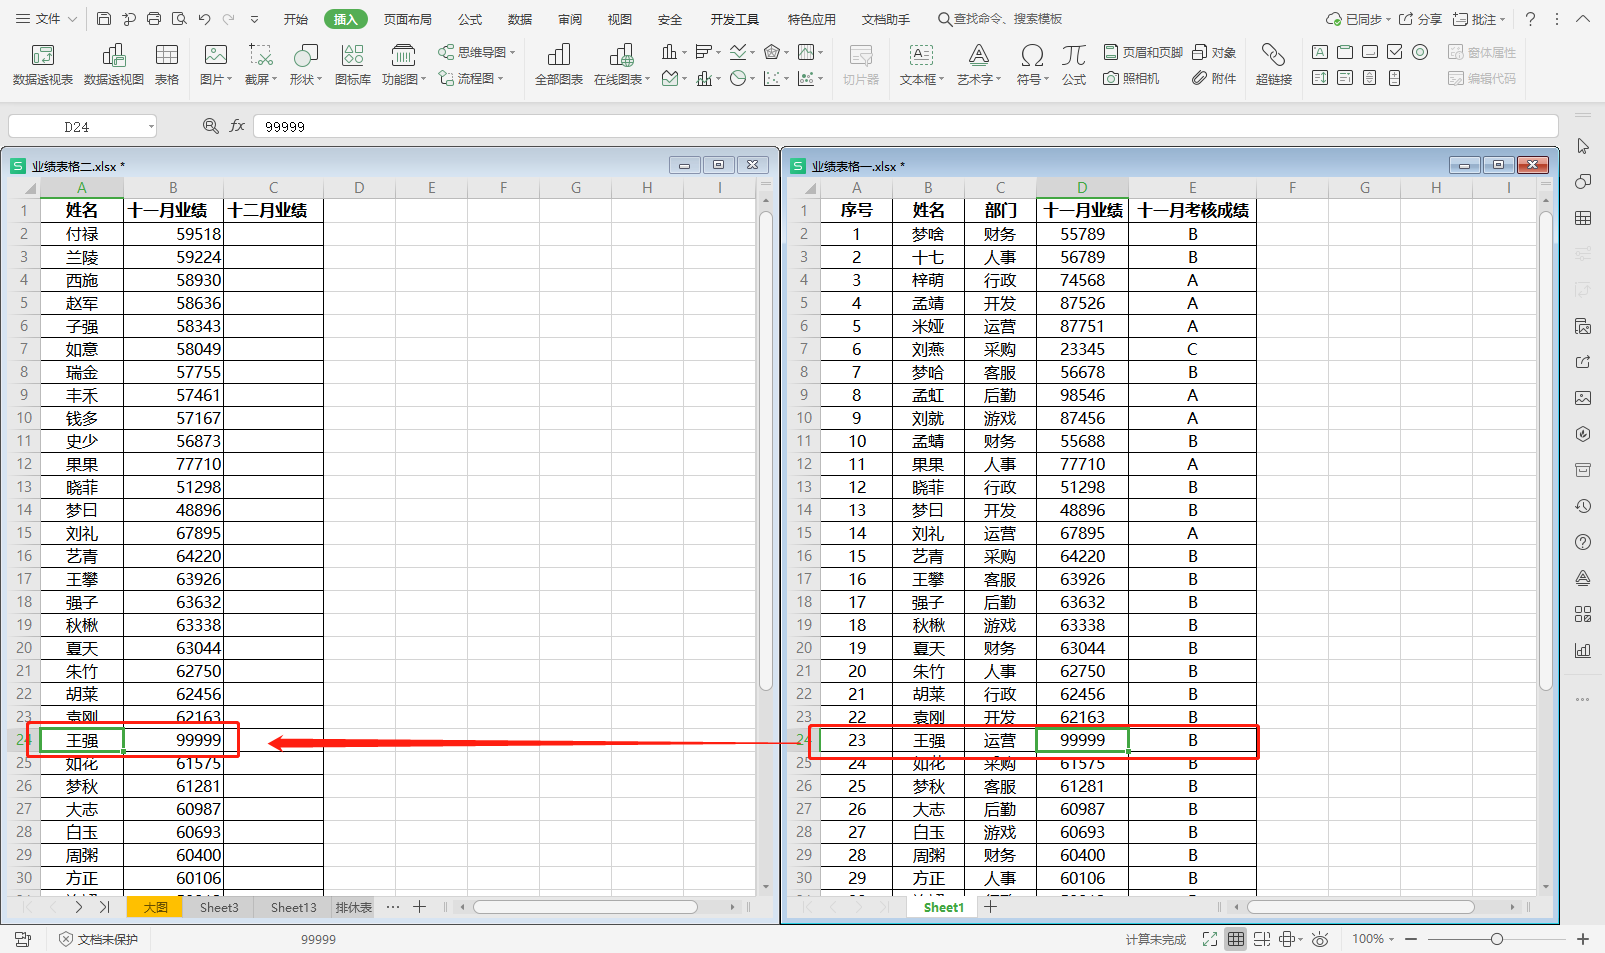Insert a hyperlink with 超链接 icon

coord(1273,64)
